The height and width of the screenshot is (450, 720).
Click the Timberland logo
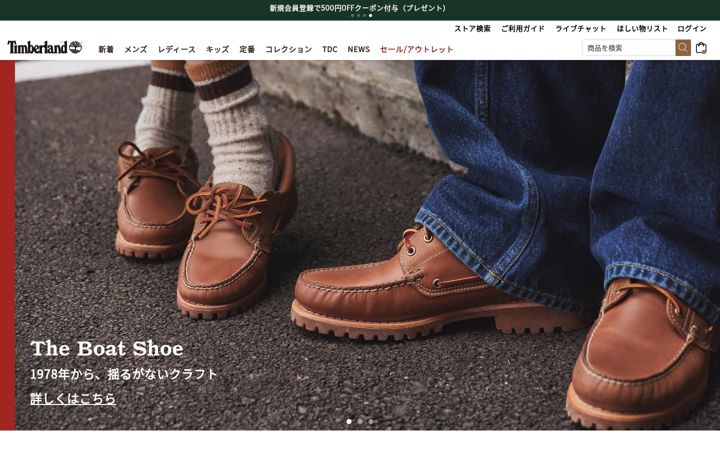coord(45,47)
